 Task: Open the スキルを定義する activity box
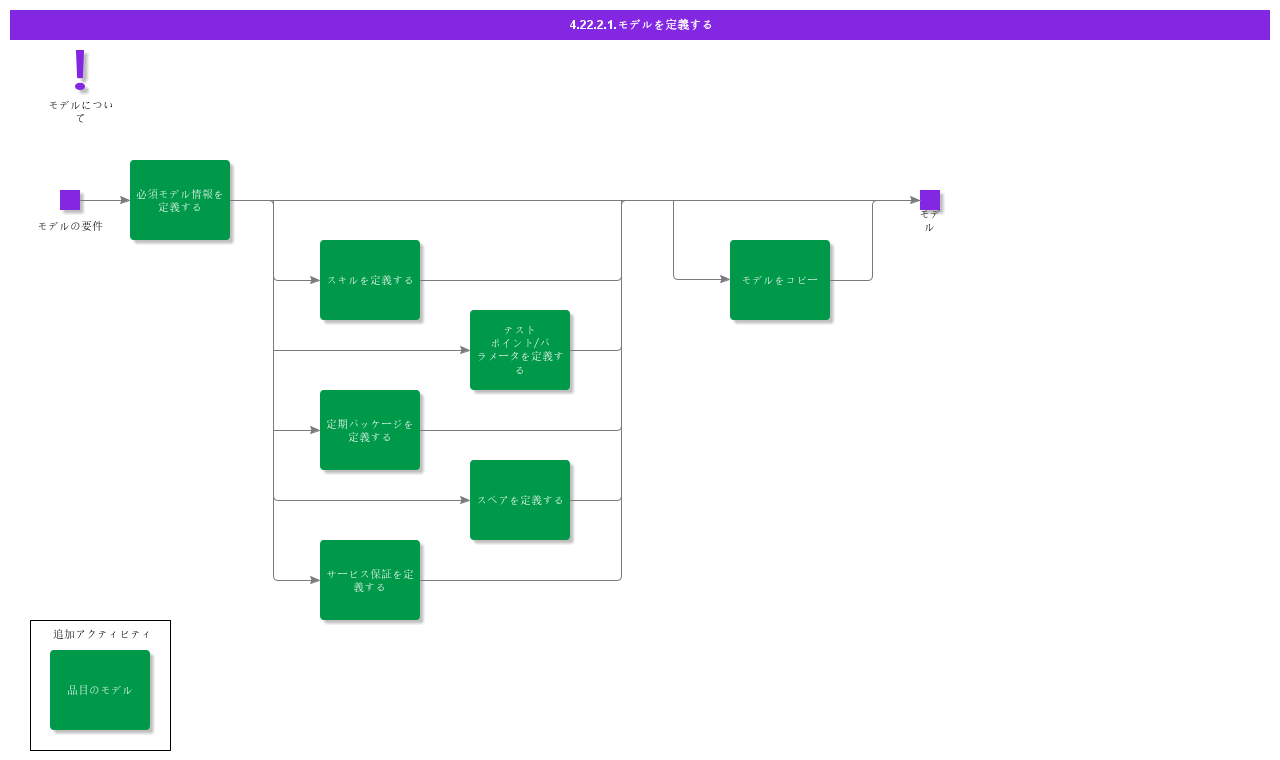coord(370,280)
